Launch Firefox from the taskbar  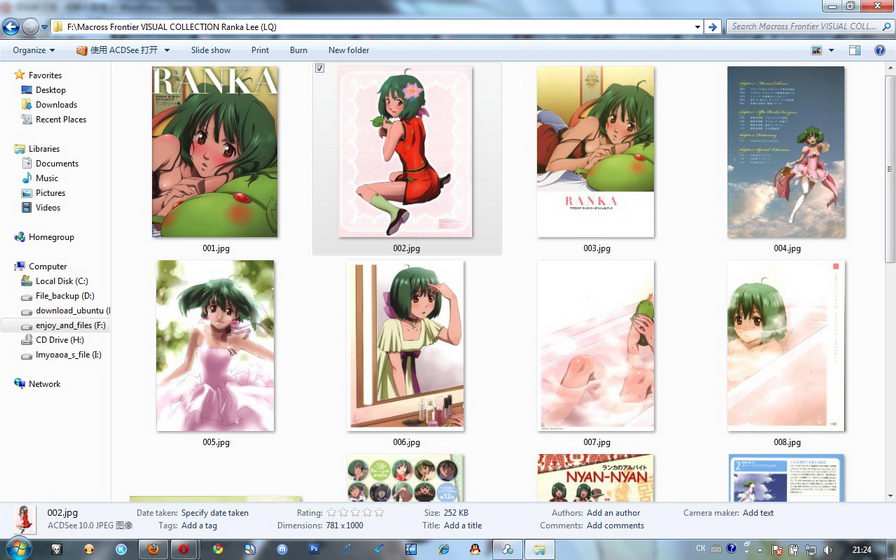tap(153, 550)
